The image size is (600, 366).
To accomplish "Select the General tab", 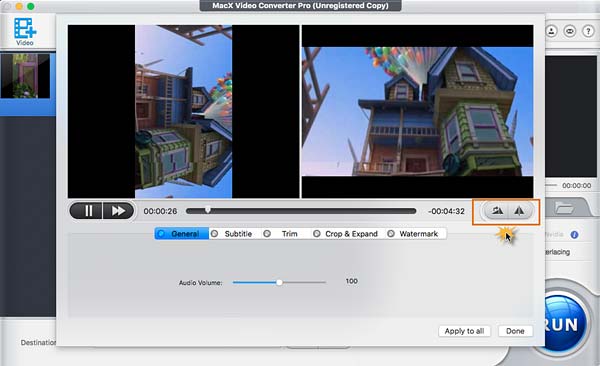I will pyautogui.click(x=182, y=234).
